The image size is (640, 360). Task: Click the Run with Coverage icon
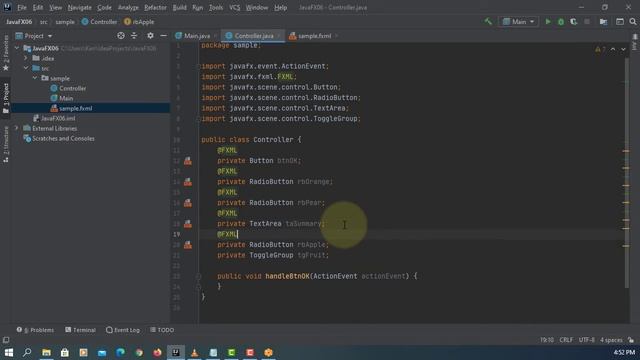tap(573, 22)
